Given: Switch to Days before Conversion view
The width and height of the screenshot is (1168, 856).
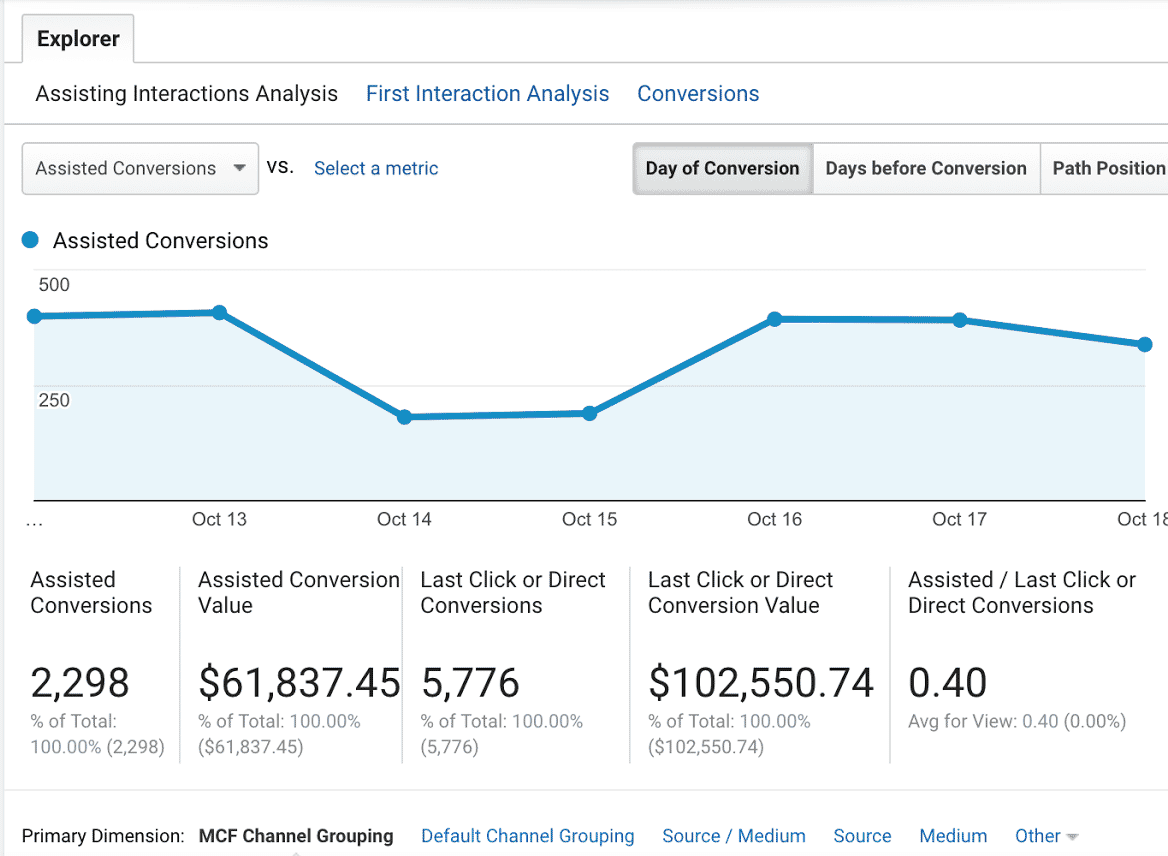Looking at the screenshot, I should click(x=925, y=168).
